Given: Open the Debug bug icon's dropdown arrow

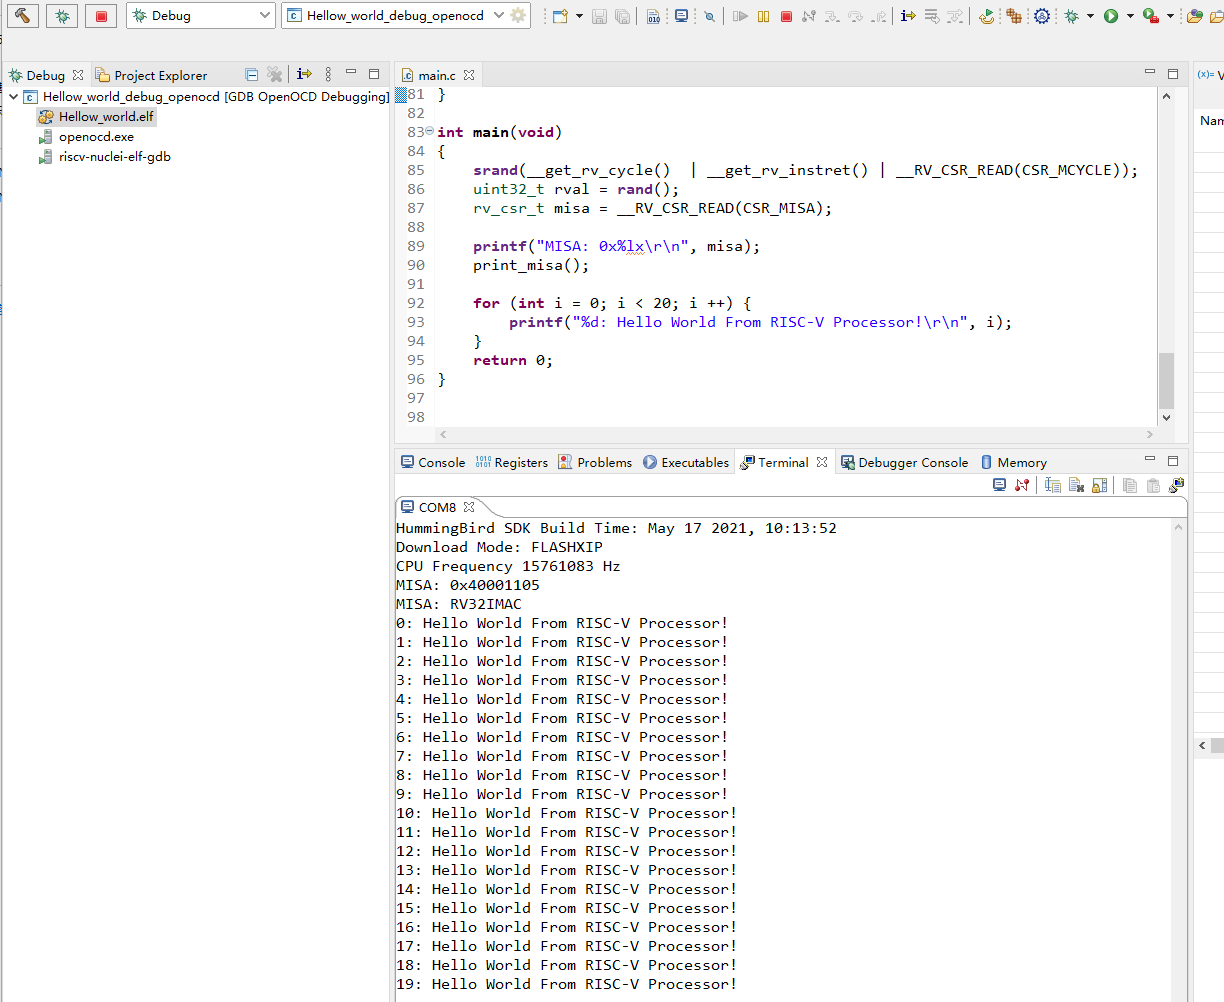Looking at the screenshot, I should 1090,16.
